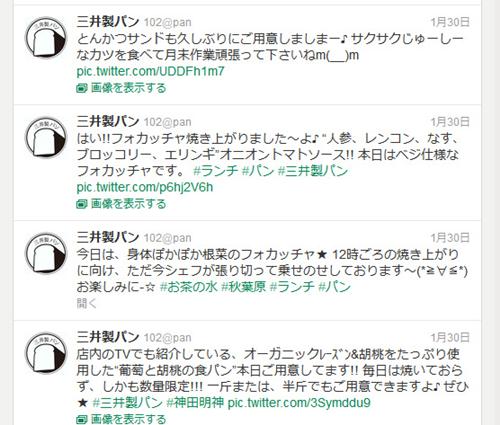This screenshot has height=425, width=500.
Task: Open link pic.twitter.com/3Symddu9
Action: click(x=299, y=403)
